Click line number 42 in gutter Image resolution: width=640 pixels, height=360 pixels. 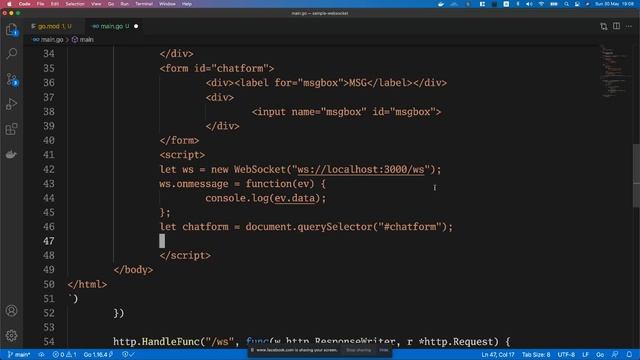49,169
